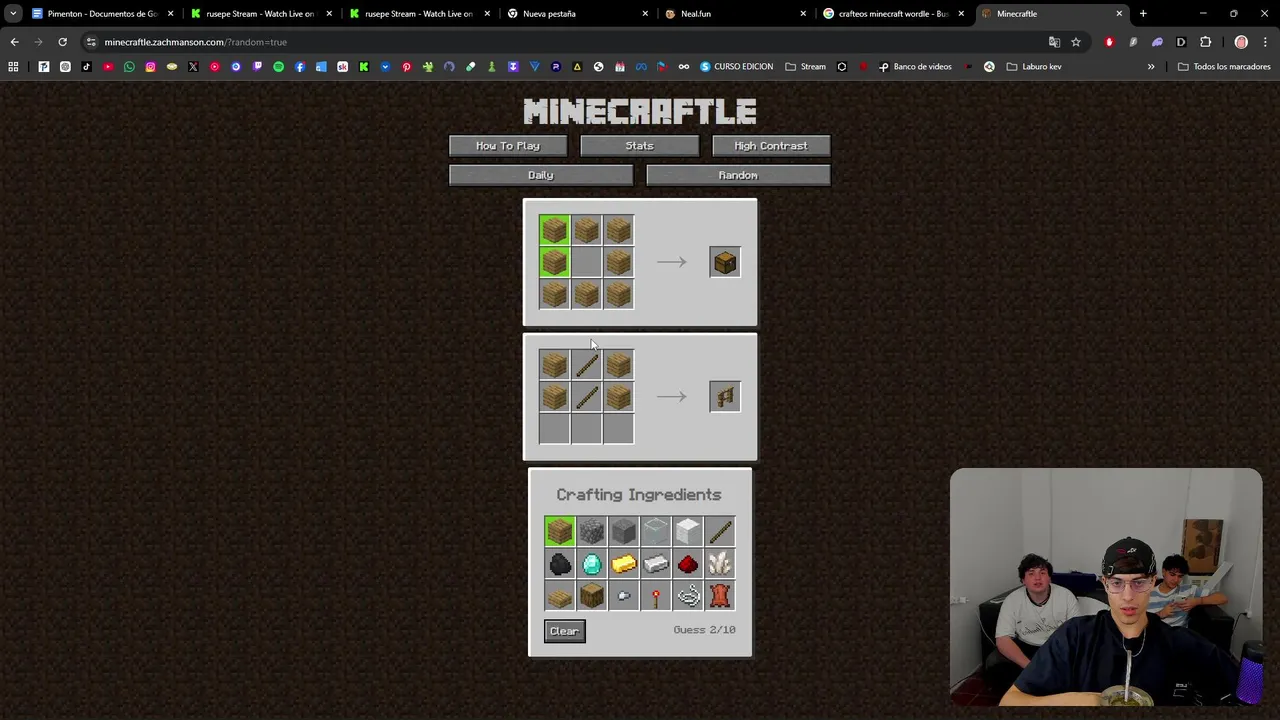Reload the Minecraftle page
The width and height of the screenshot is (1280, 720).
point(62,42)
